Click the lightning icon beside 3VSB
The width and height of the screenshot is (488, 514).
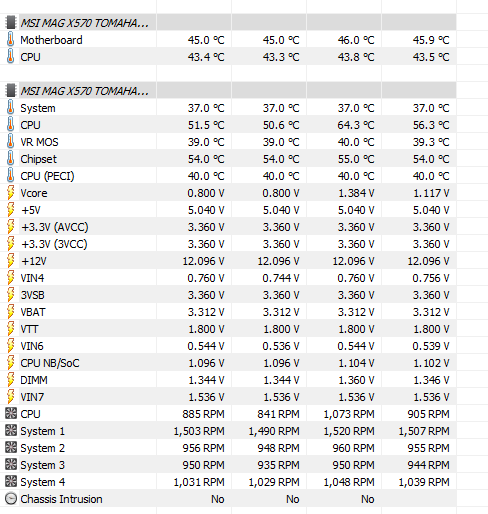click(11, 295)
